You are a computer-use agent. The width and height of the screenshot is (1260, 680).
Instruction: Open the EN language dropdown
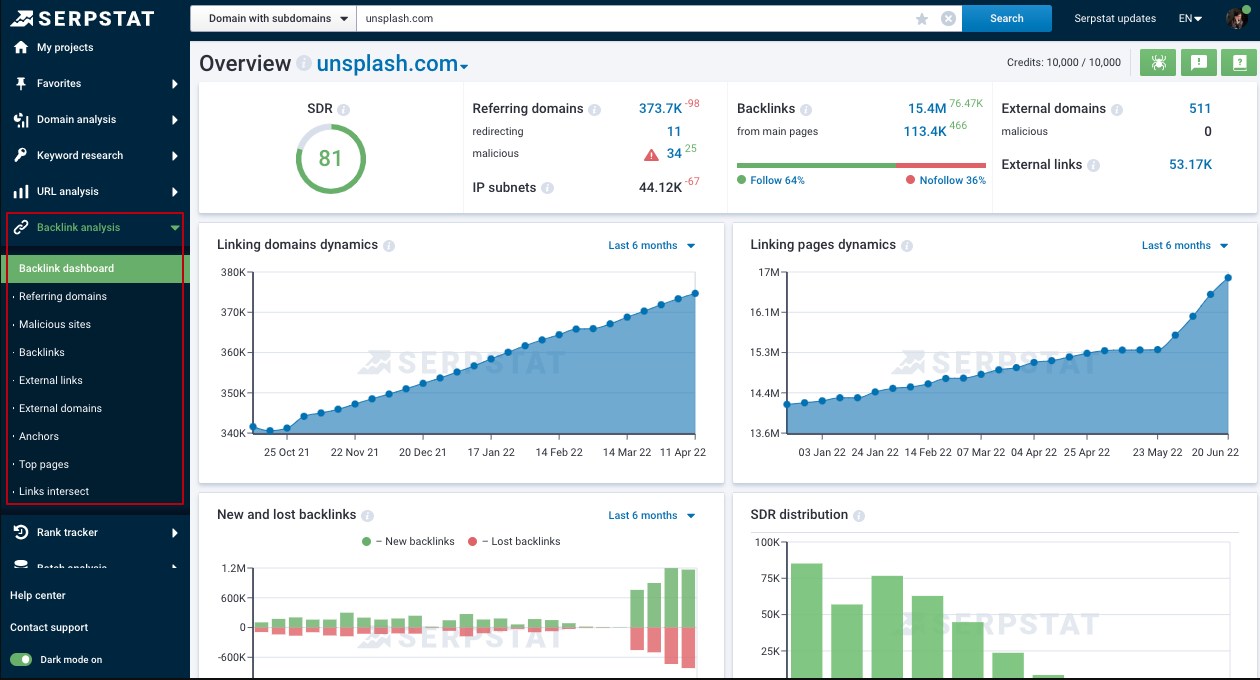pyautogui.click(x=1190, y=18)
